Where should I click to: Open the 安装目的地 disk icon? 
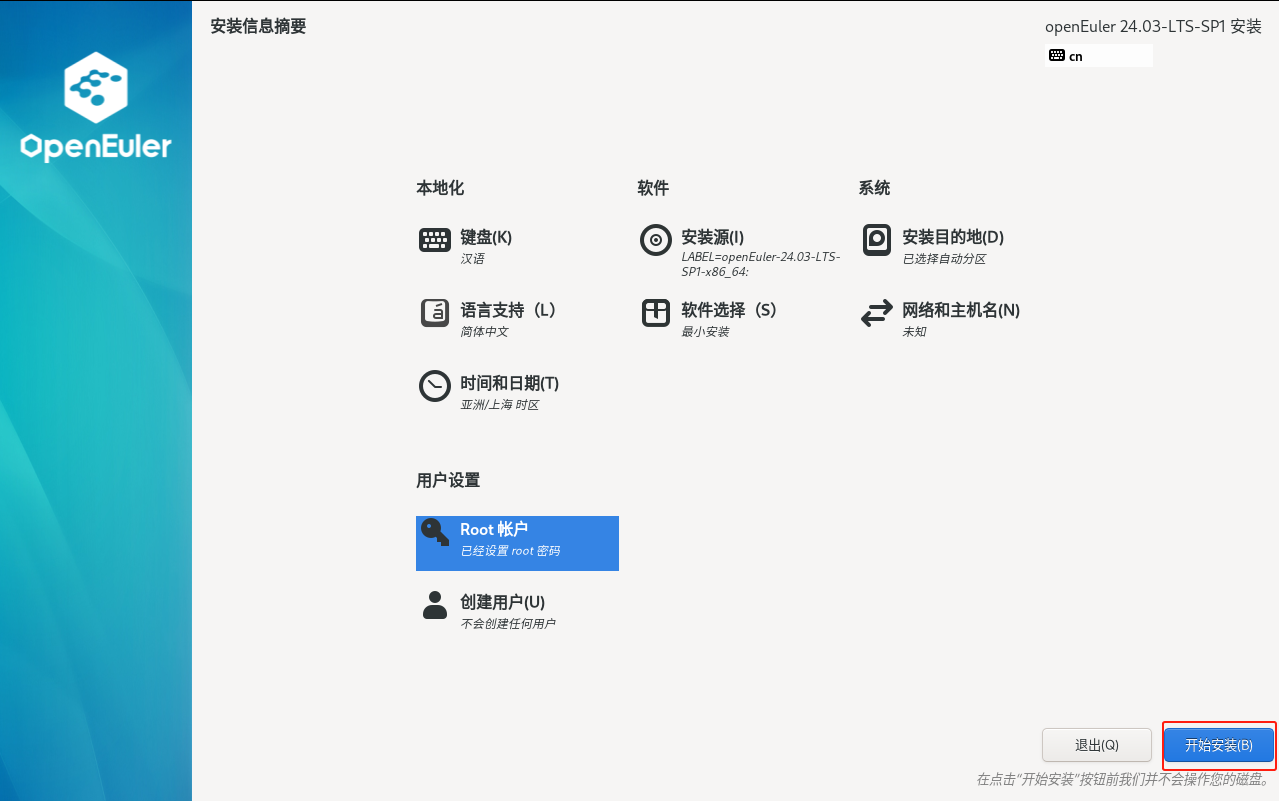[x=877, y=240]
